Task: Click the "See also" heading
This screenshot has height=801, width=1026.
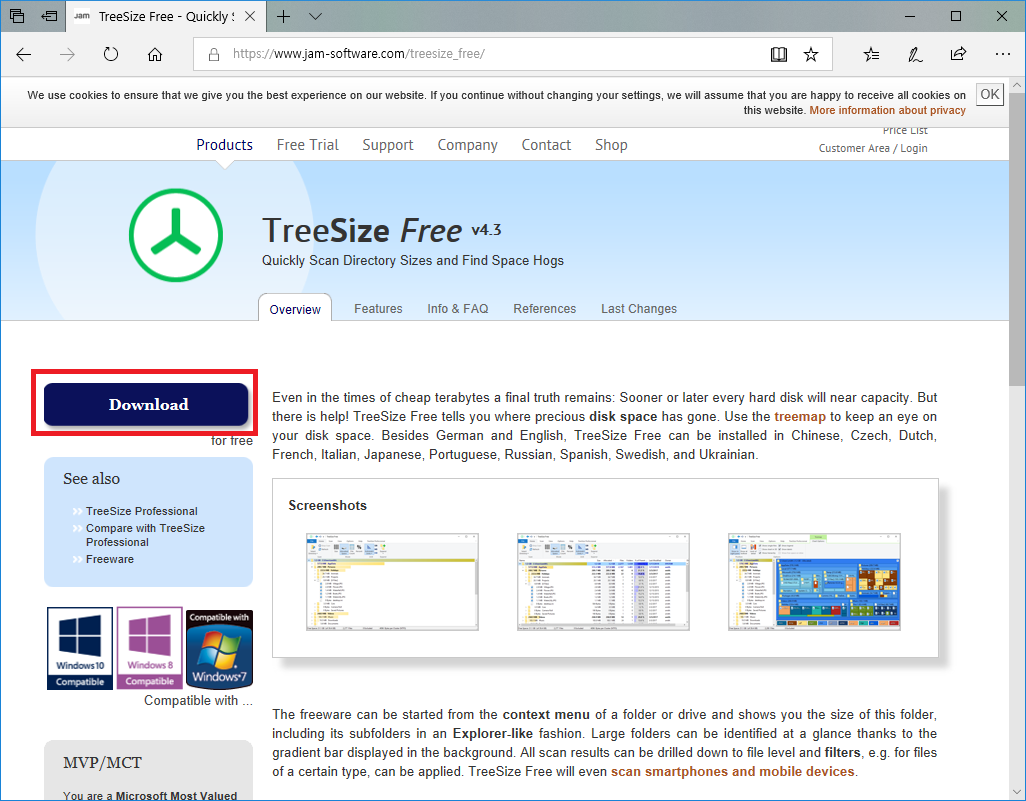Action: [92, 478]
